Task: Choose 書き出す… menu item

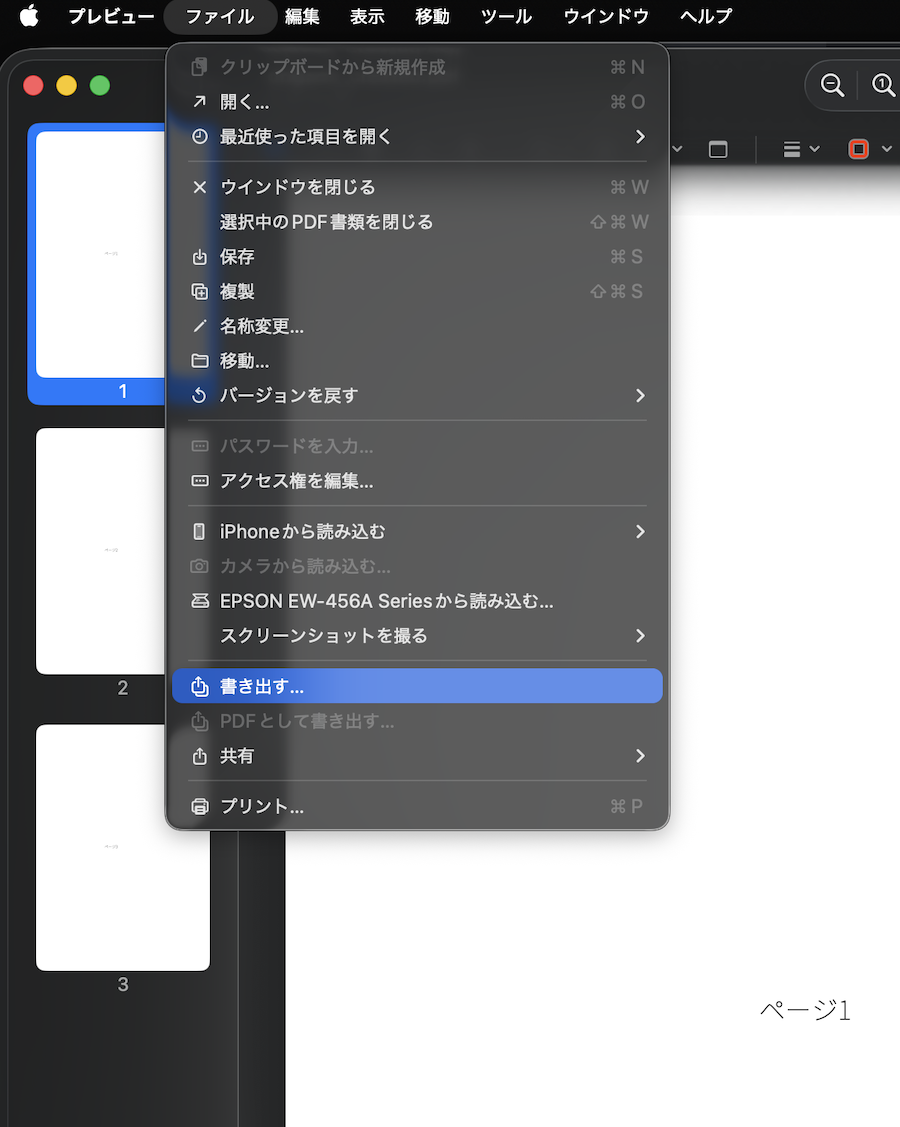Action: coord(417,686)
